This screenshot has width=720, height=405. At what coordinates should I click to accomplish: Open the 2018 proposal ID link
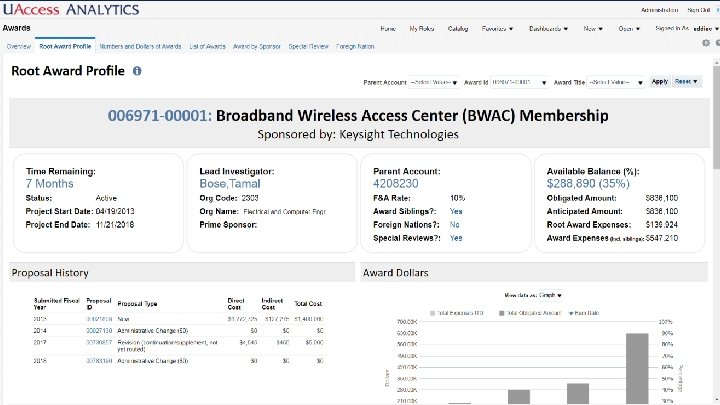point(99,361)
